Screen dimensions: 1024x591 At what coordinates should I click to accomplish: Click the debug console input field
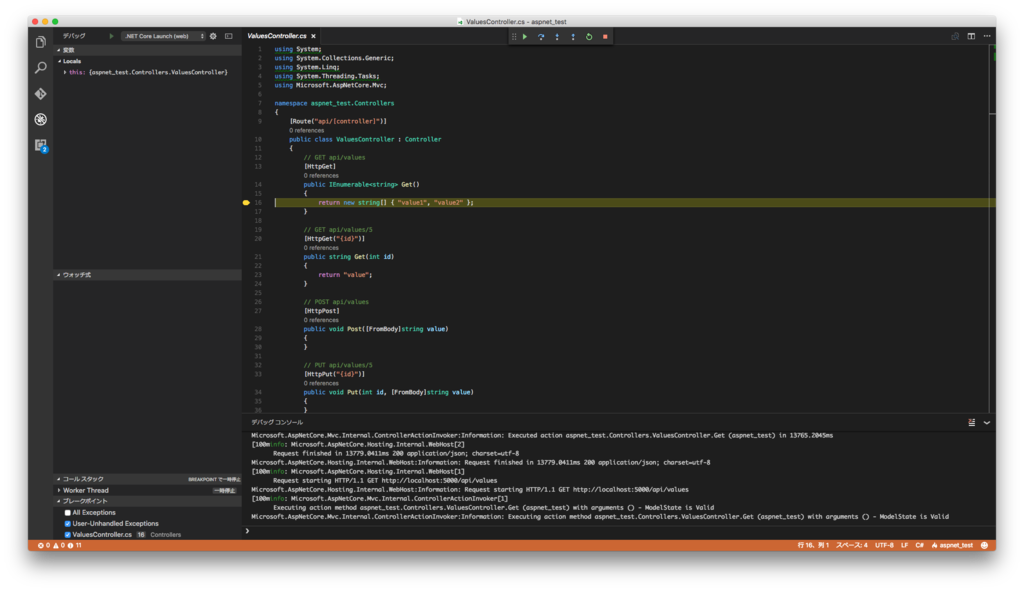coord(620,531)
